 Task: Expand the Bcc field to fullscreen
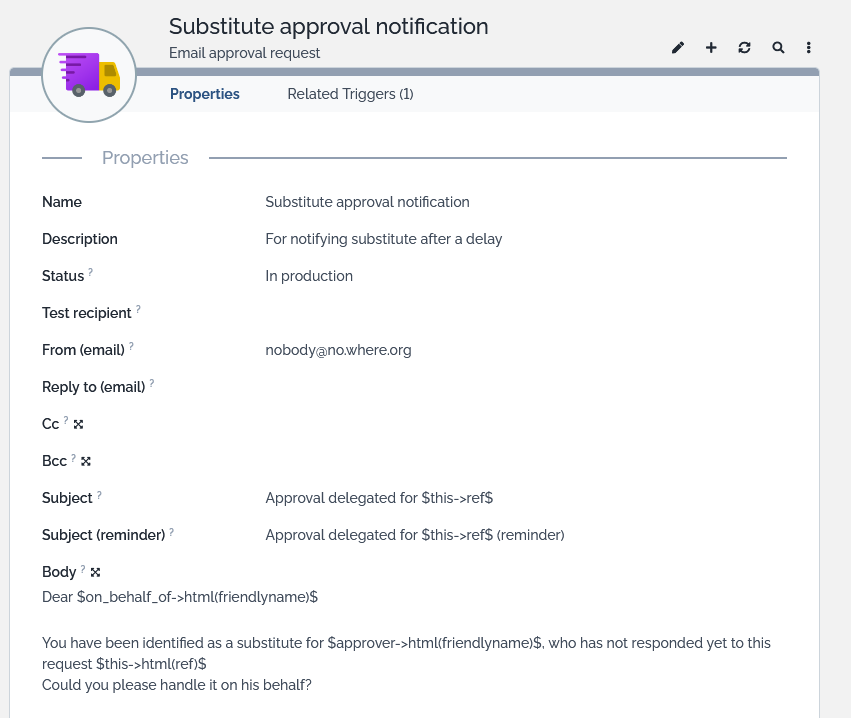[86, 462]
